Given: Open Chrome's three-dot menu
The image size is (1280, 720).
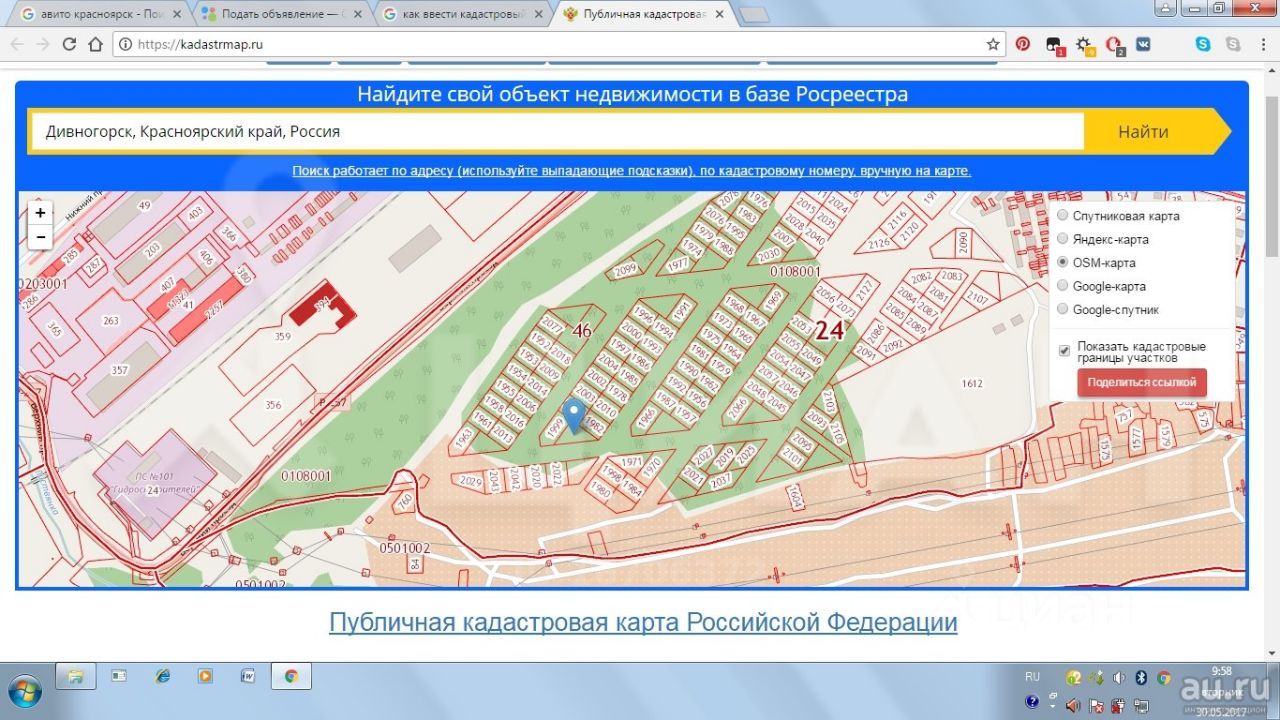Looking at the screenshot, I should [x=1262, y=44].
